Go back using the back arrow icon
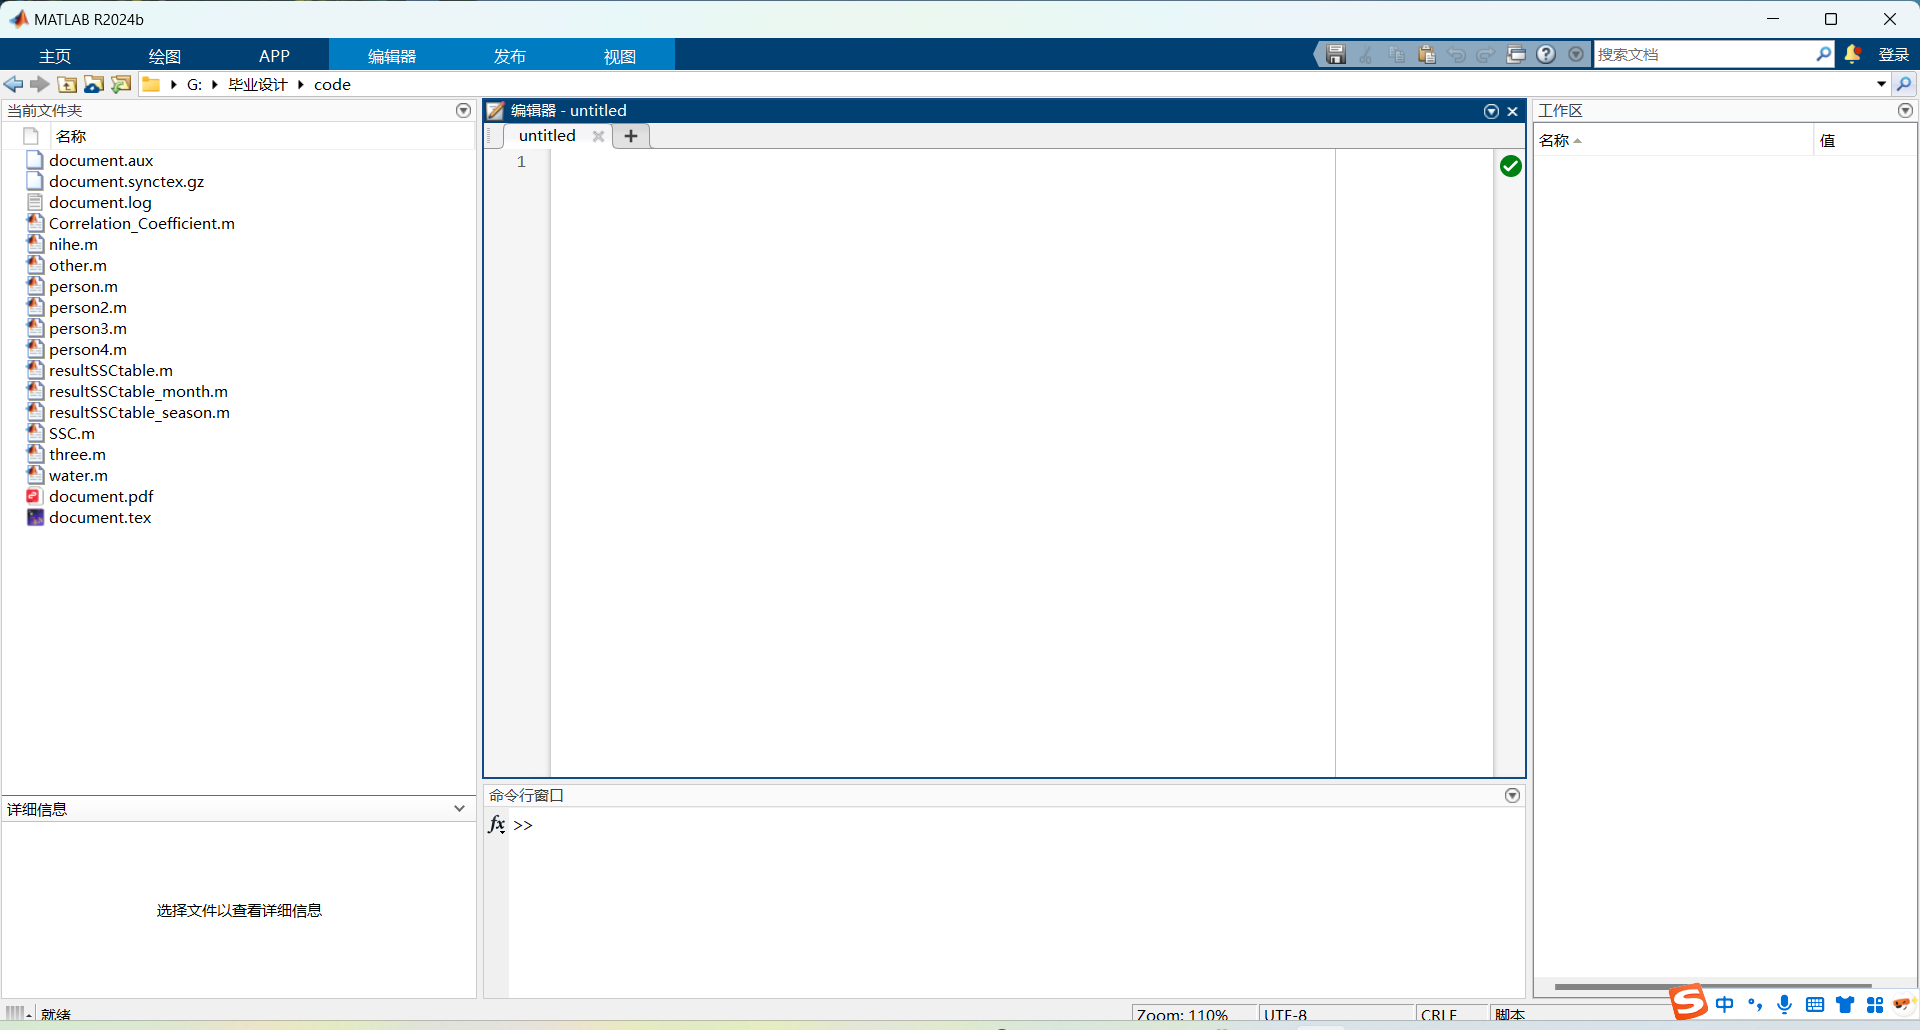Viewport: 1920px width, 1030px height. coord(13,84)
